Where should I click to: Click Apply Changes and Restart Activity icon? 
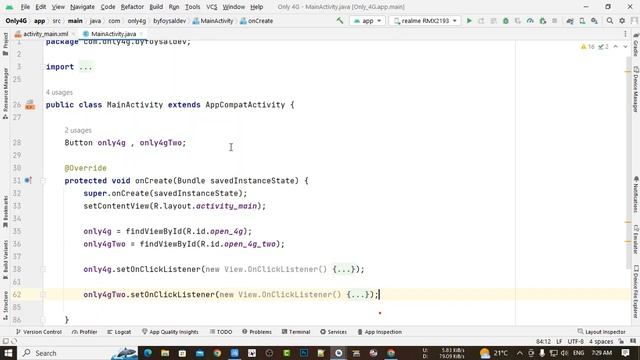[481, 20]
